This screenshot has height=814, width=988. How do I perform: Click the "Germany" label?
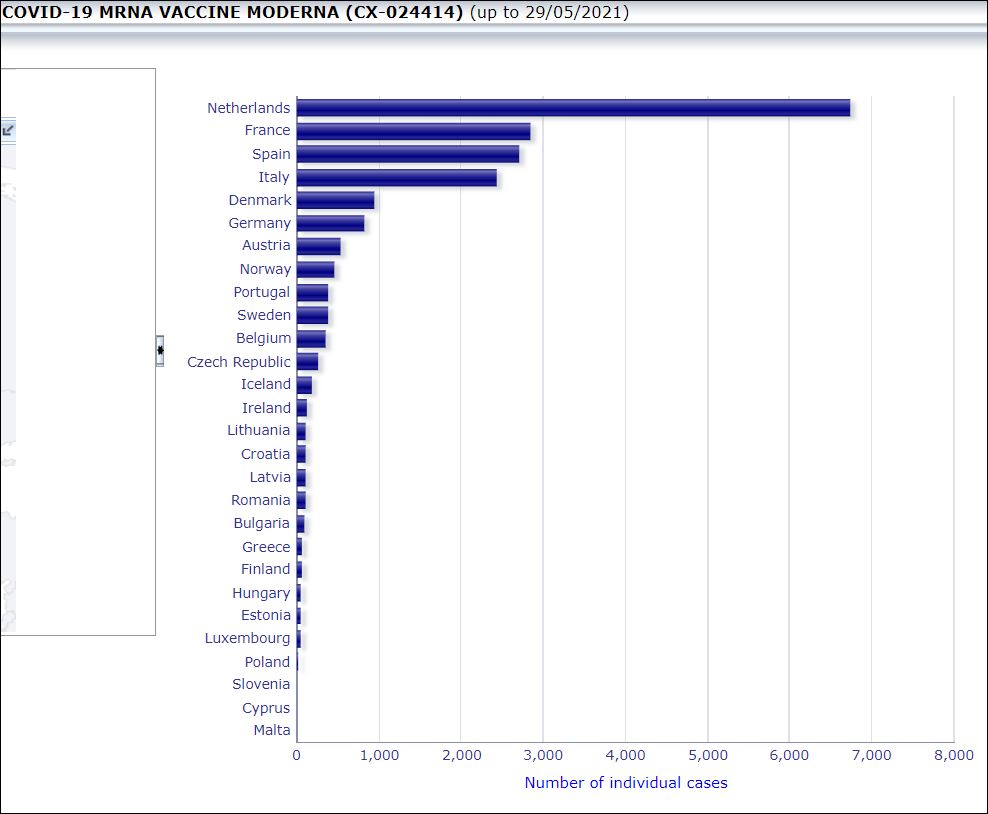coord(260,224)
